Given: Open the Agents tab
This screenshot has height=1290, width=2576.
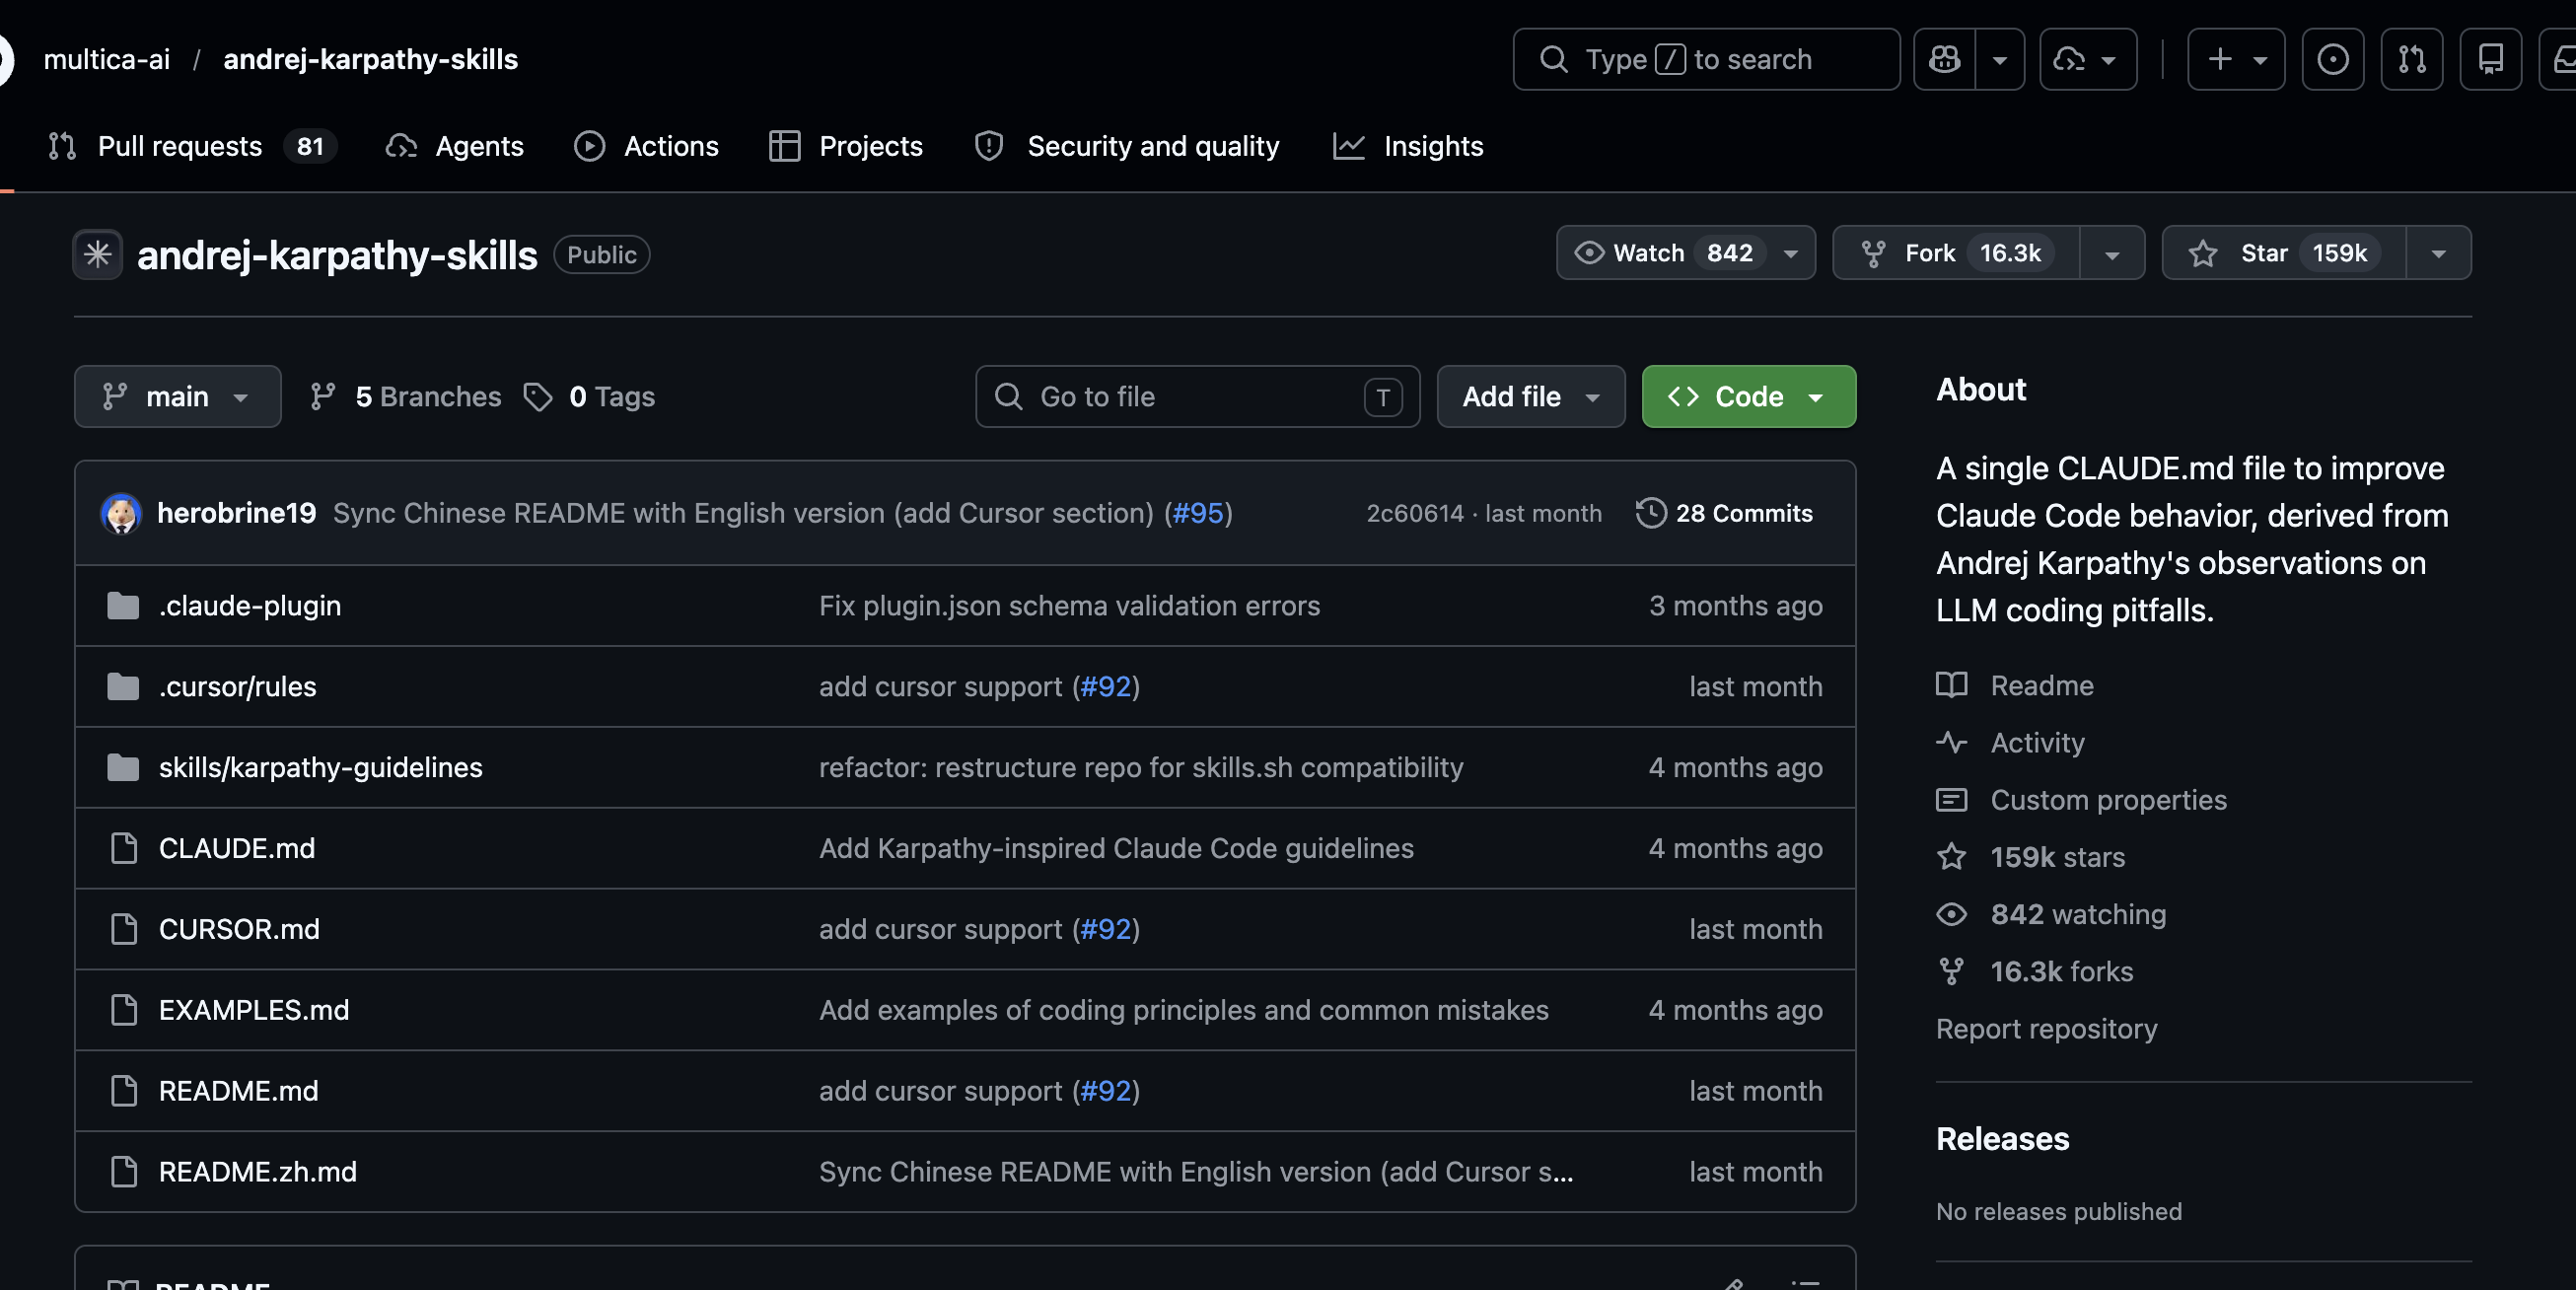Looking at the screenshot, I should coord(455,146).
